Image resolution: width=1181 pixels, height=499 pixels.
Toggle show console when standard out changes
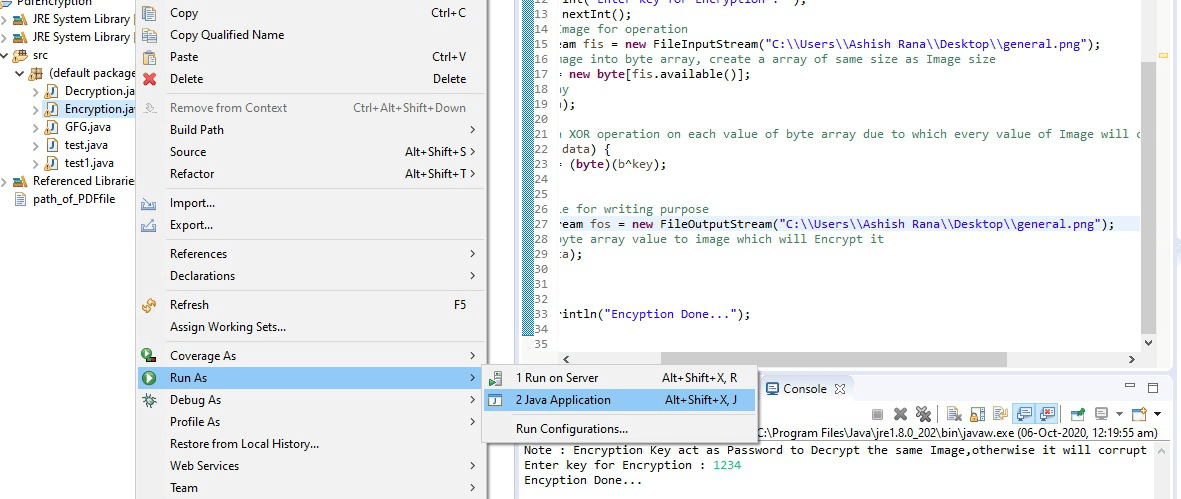1024,414
